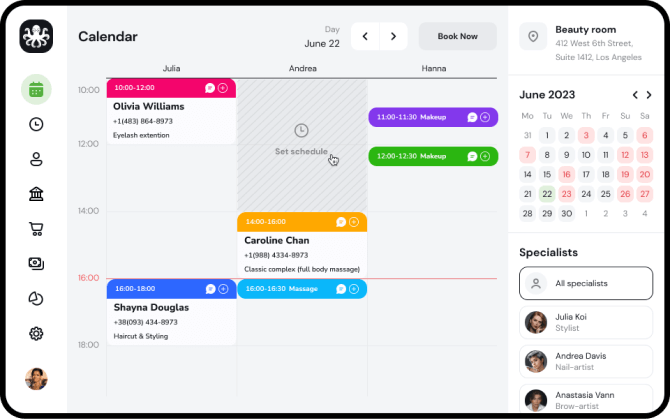Image resolution: width=670 pixels, height=419 pixels.
Task: Go to next day arrow
Action: pyautogui.click(x=394, y=36)
